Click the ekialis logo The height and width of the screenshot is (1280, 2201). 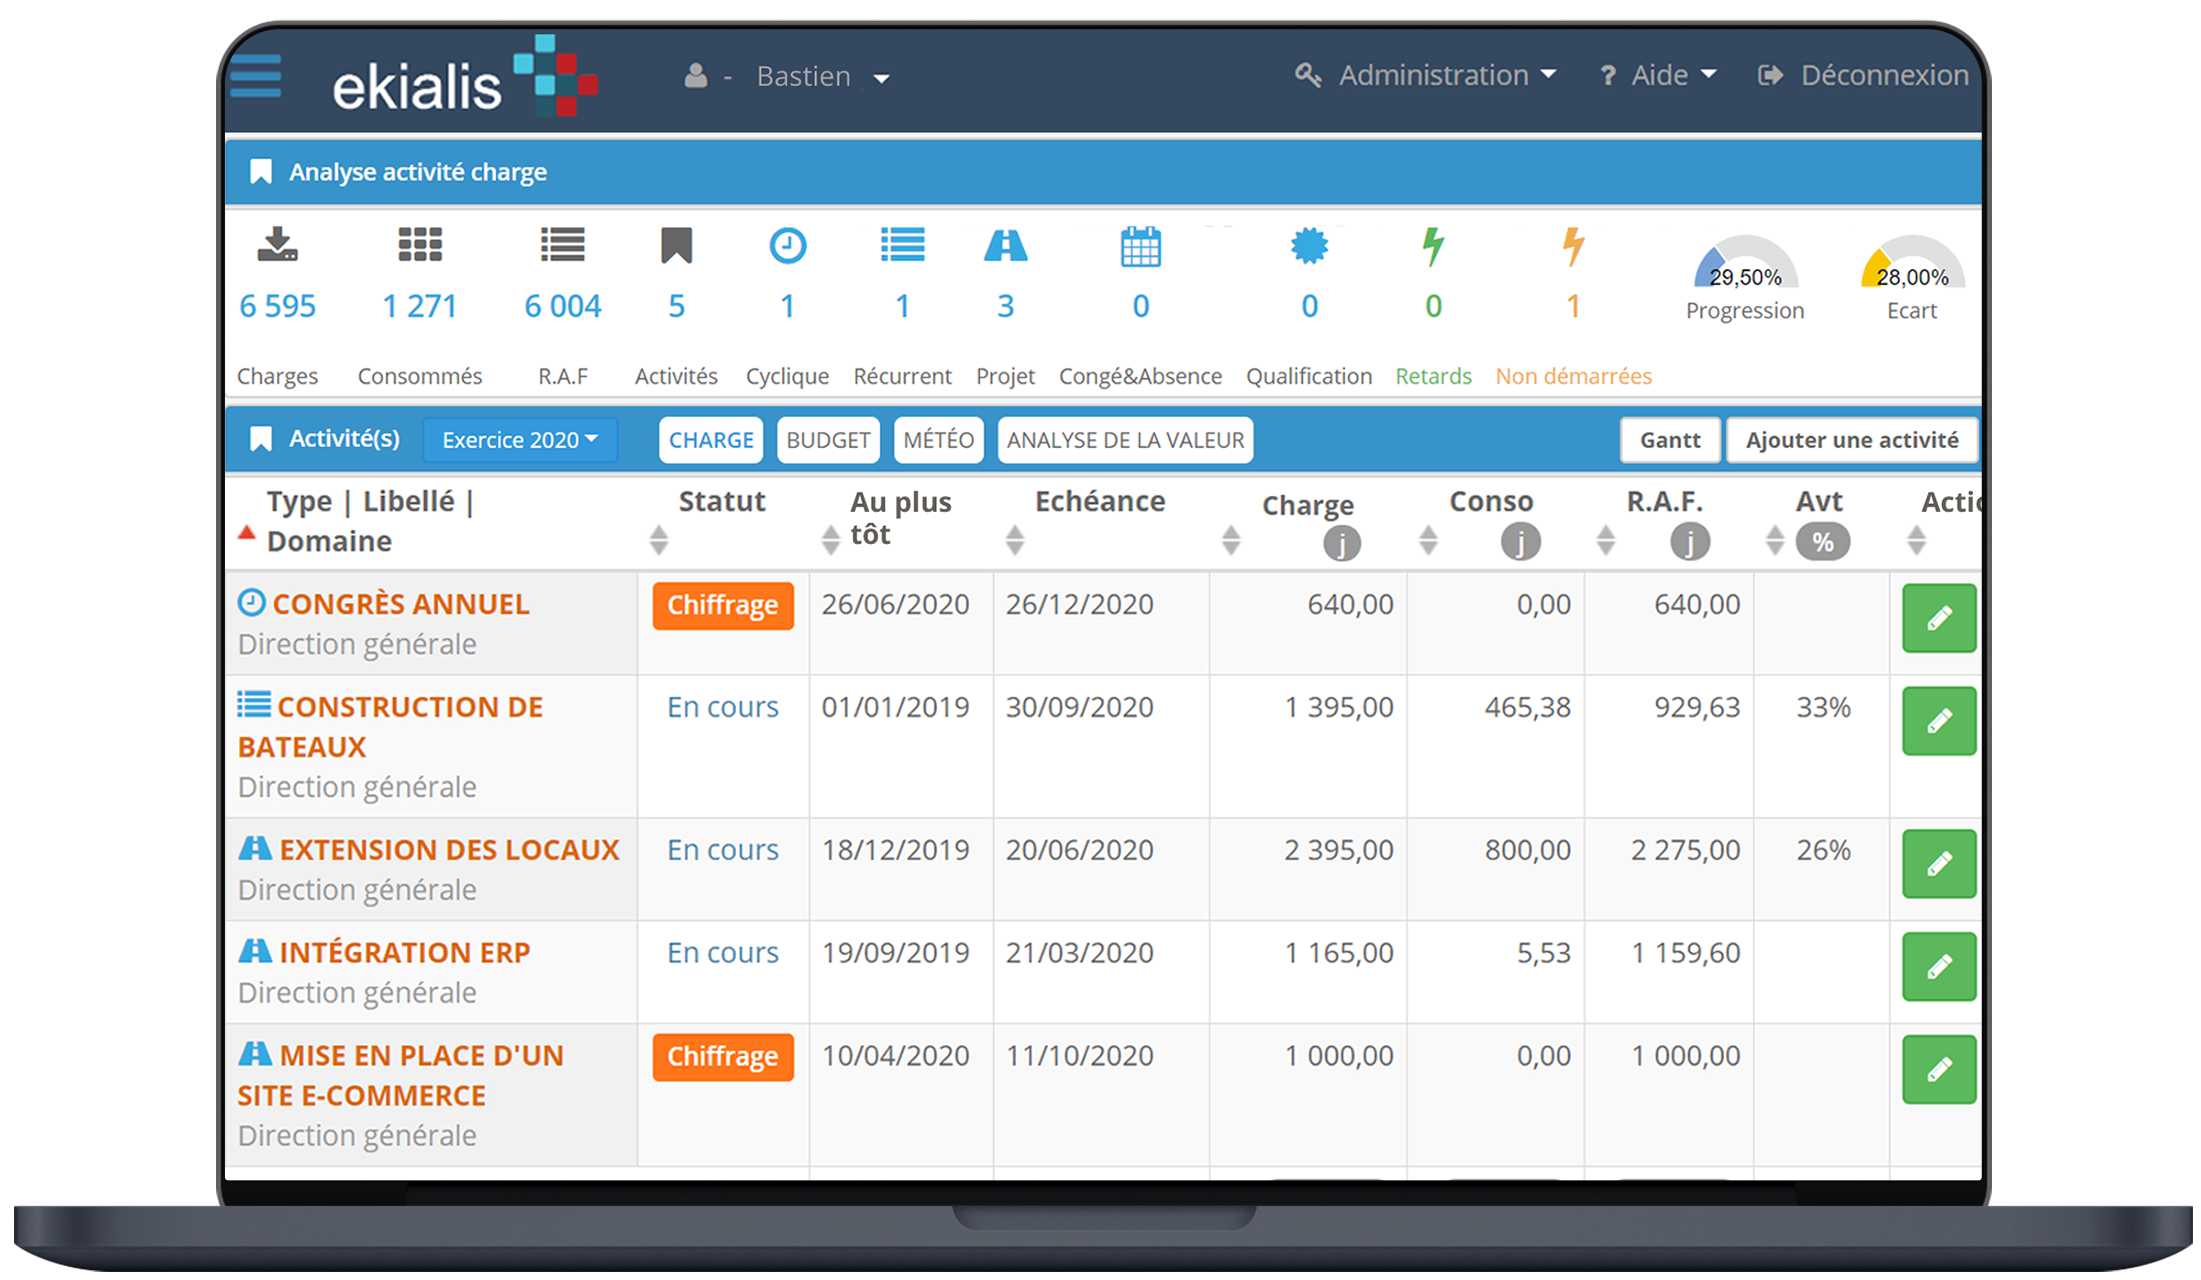[x=465, y=76]
